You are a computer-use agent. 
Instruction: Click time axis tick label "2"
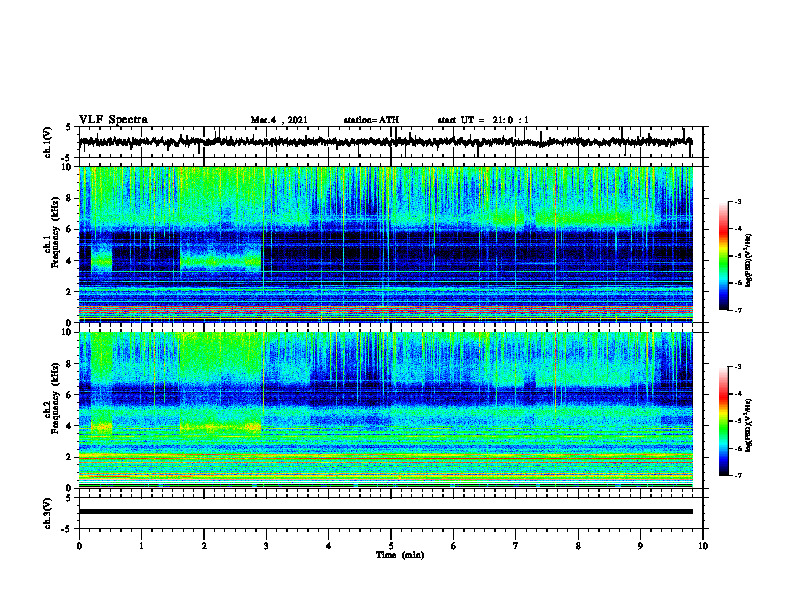[204, 546]
